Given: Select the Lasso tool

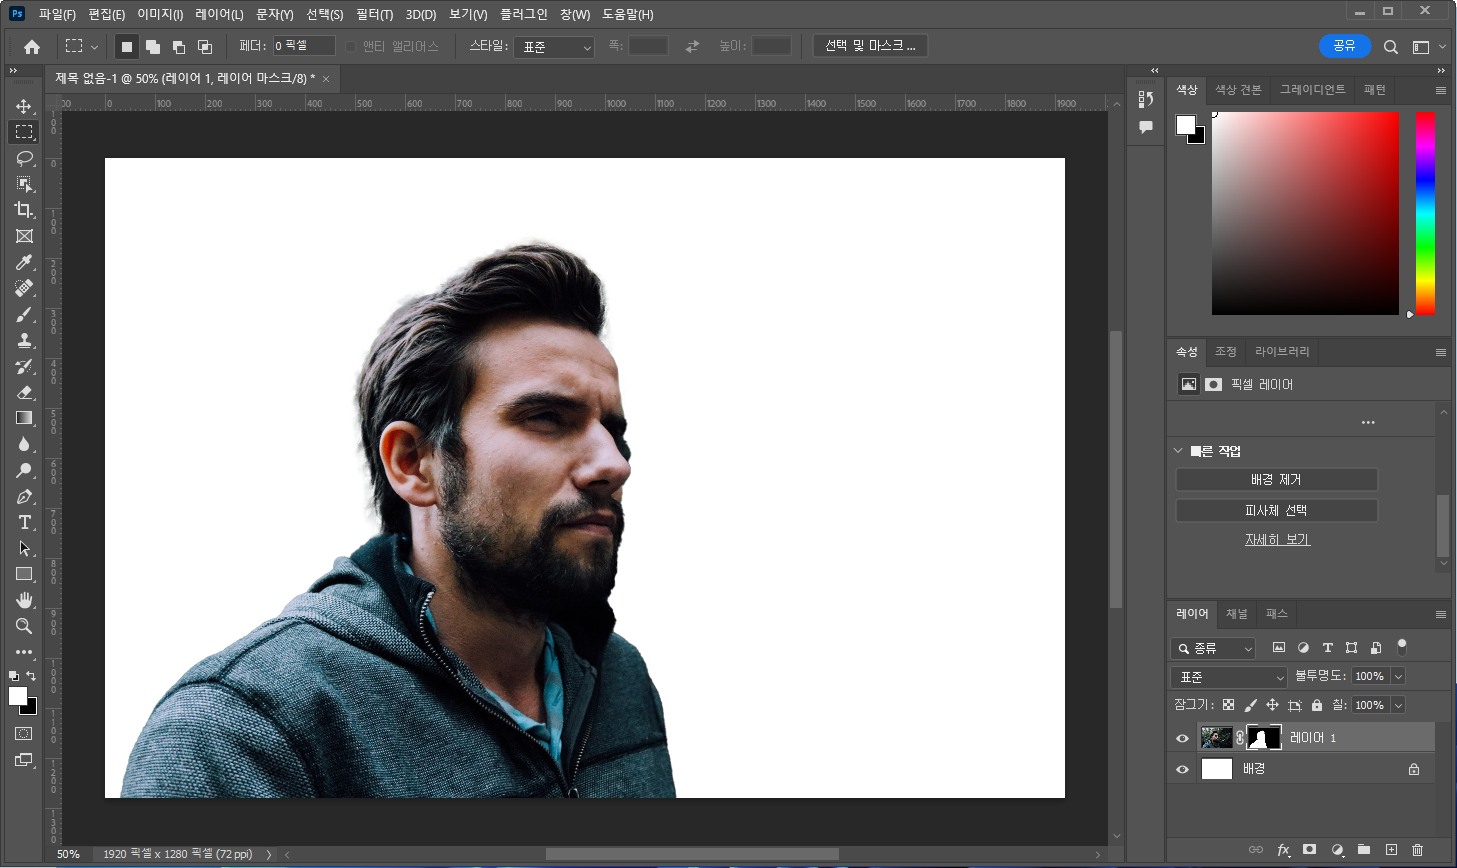Looking at the screenshot, I should point(24,158).
